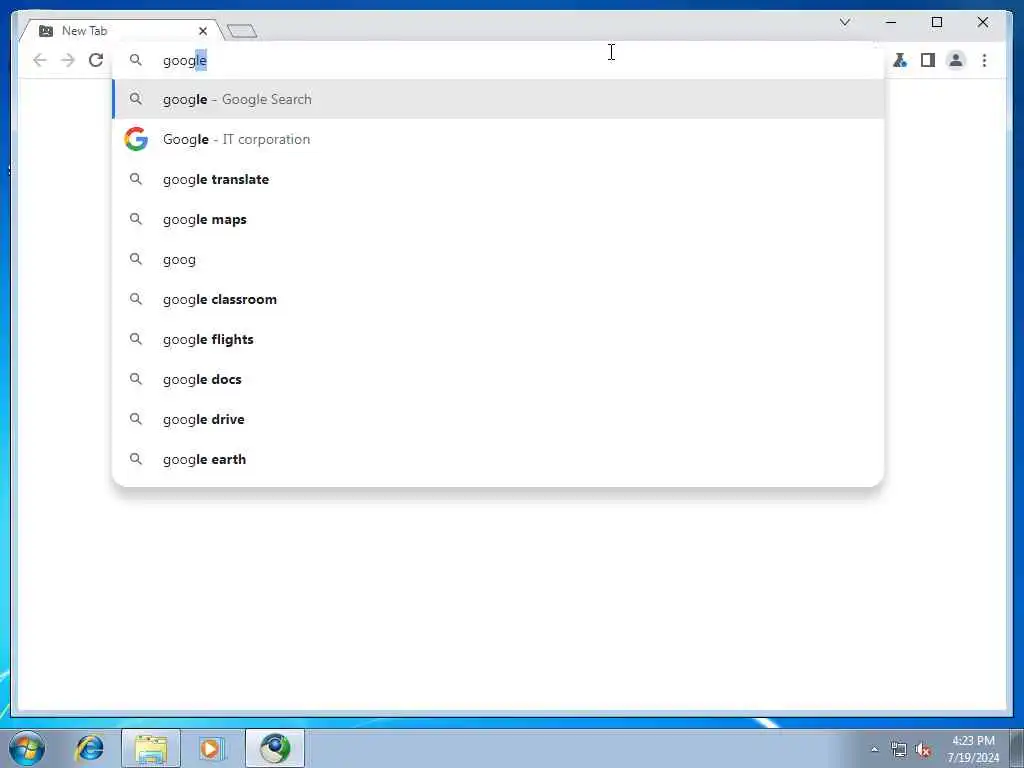Click the Show desktop strip on the taskbar
Image resolution: width=1024 pixels, height=768 pixels.
pos(1017,749)
